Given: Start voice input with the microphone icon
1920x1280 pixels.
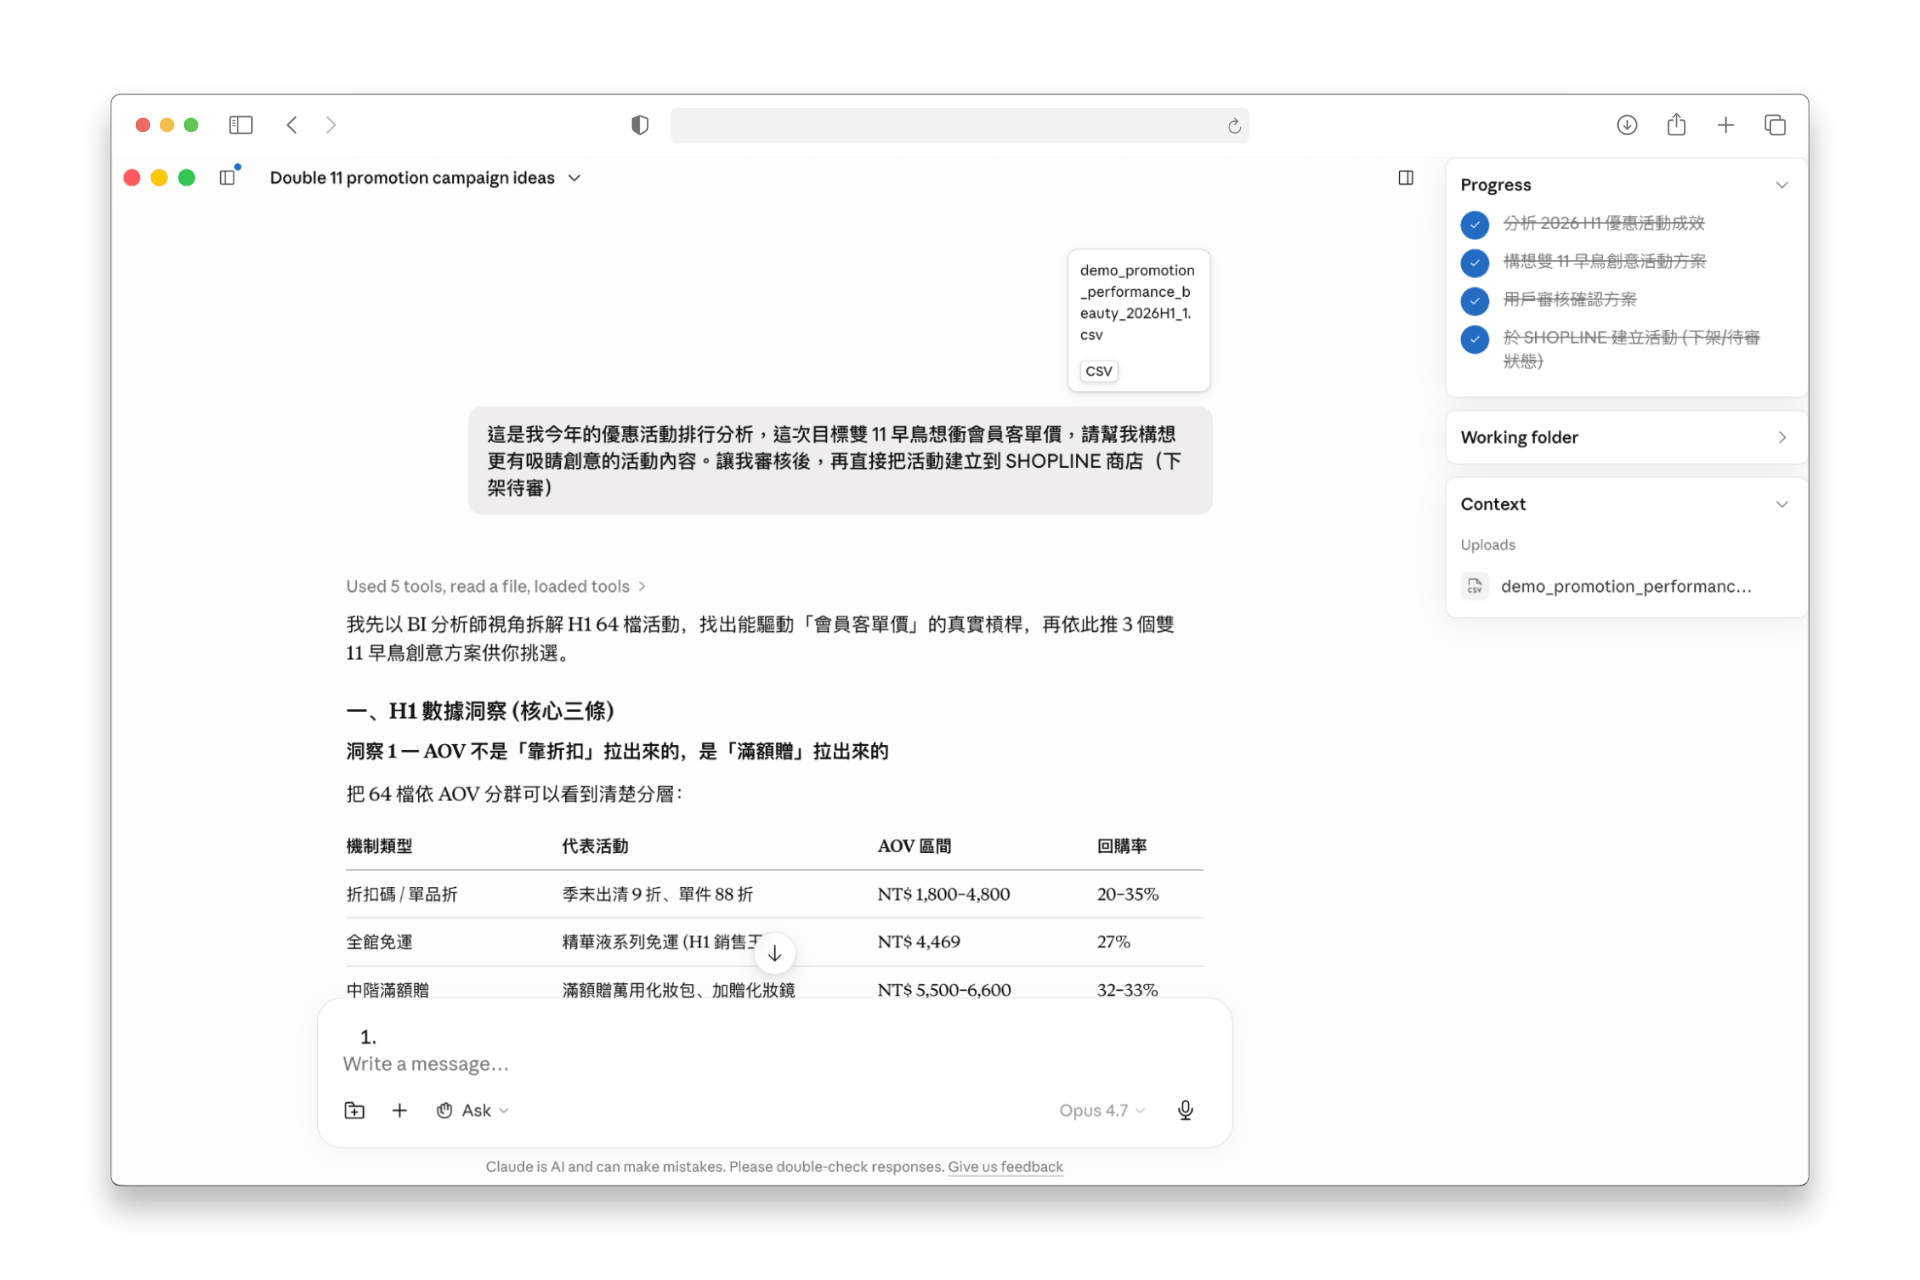Looking at the screenshot, I should 1185,1110.
